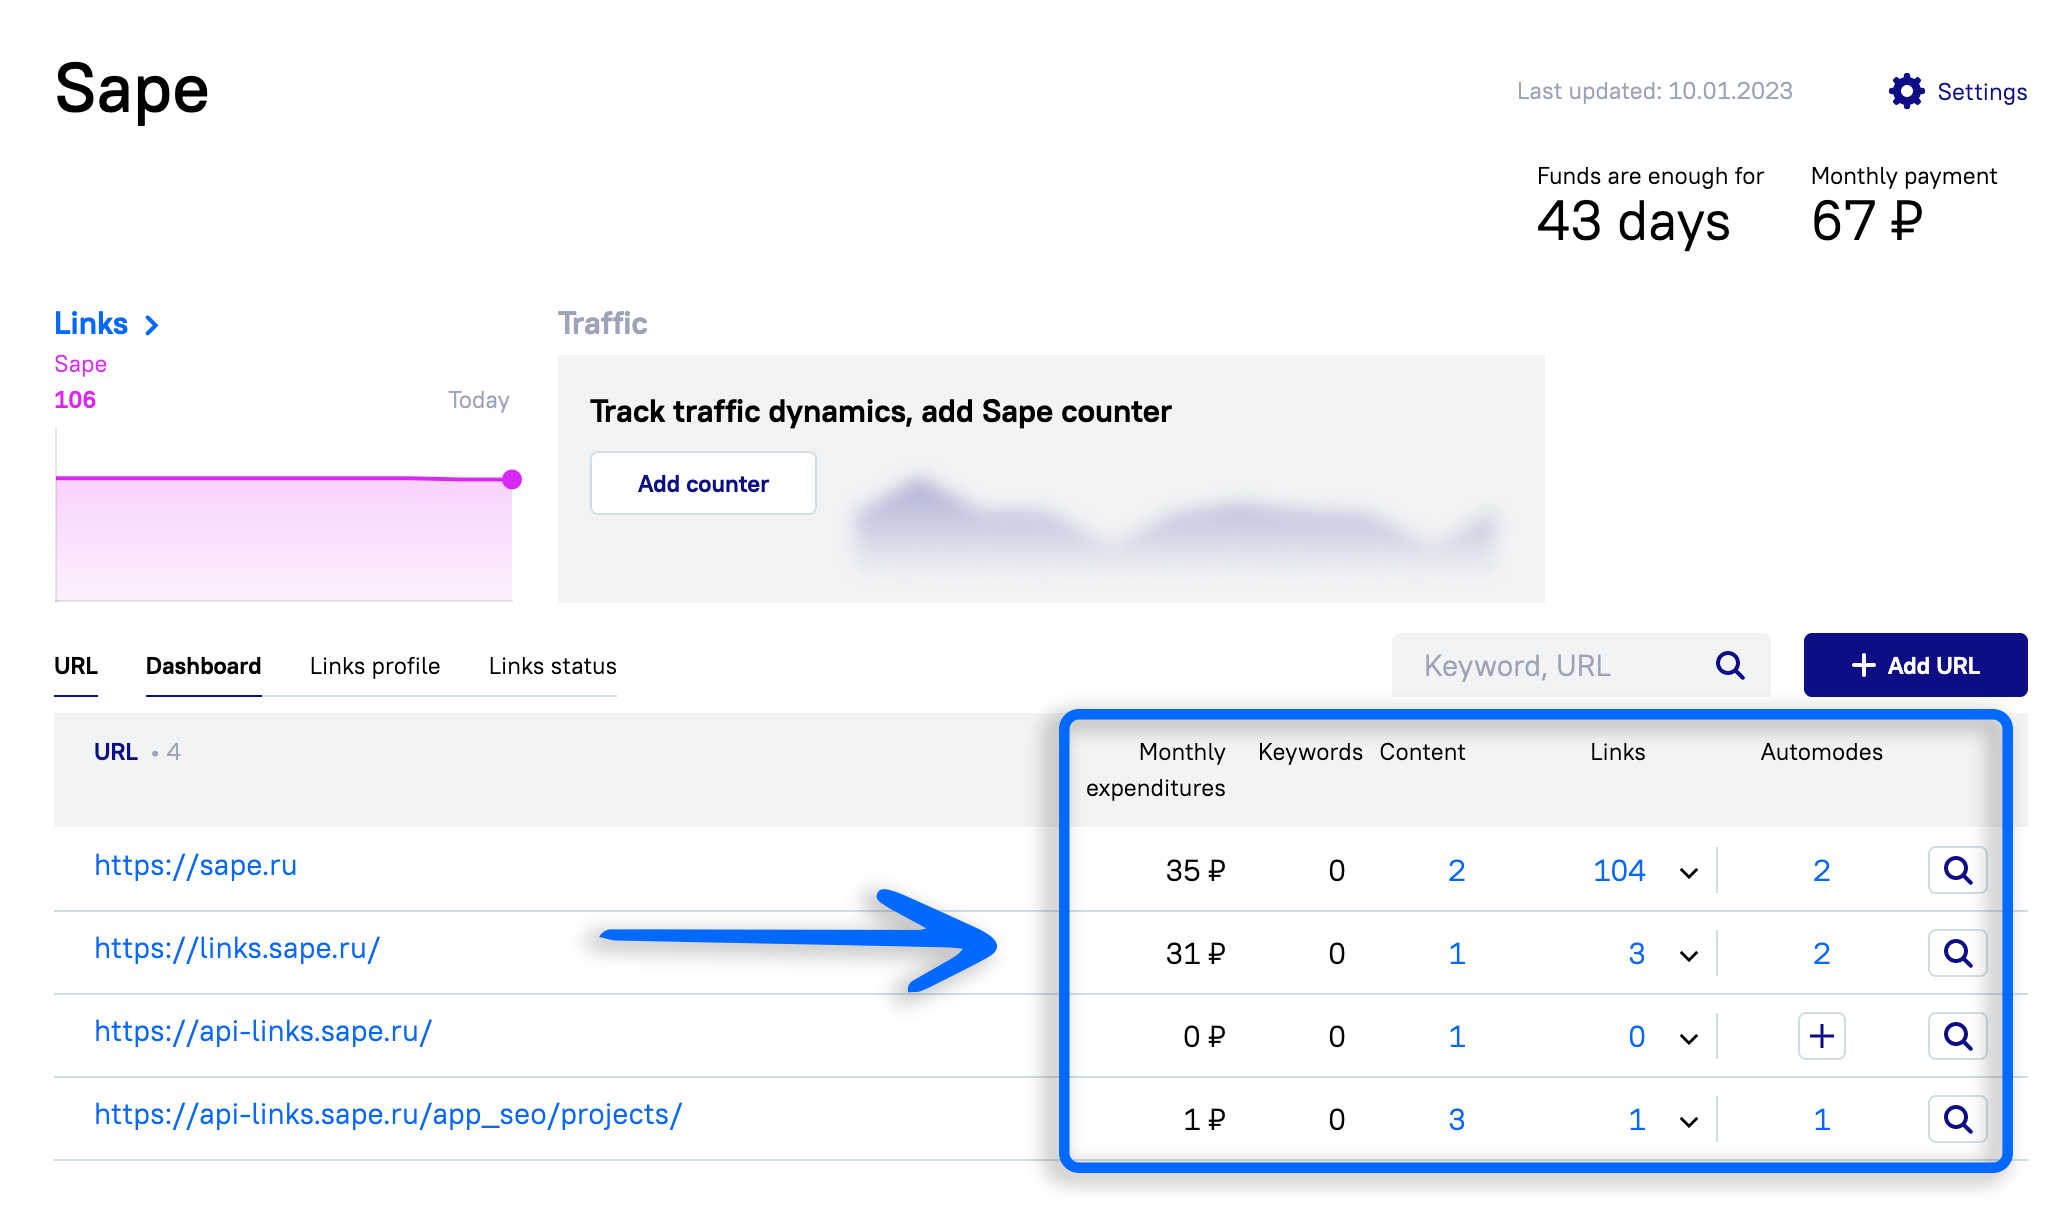Image resolution: width=2055 pixels, height=1217 pixels.
Task: Switch to the URL tab
Action: click(76, 666)
